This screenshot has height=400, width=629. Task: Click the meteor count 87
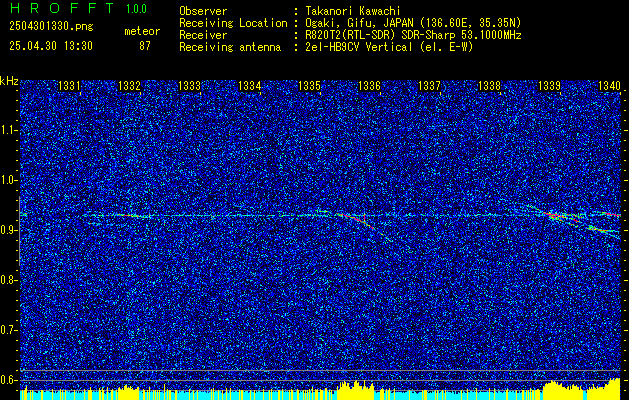pos(145,46)
